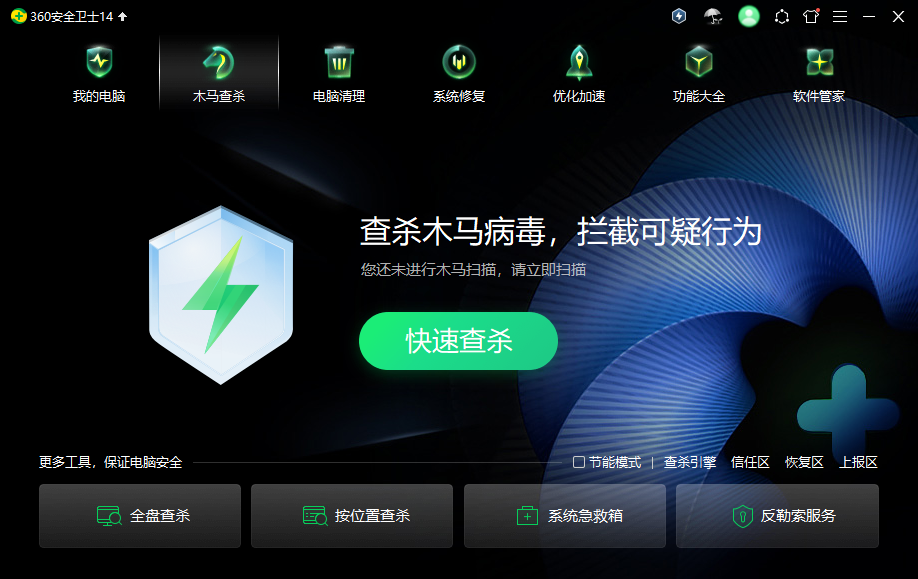Click the plugin puzzle icon in title bar
This screenshot has width=918, height=579.
click(x=782, y=16)
